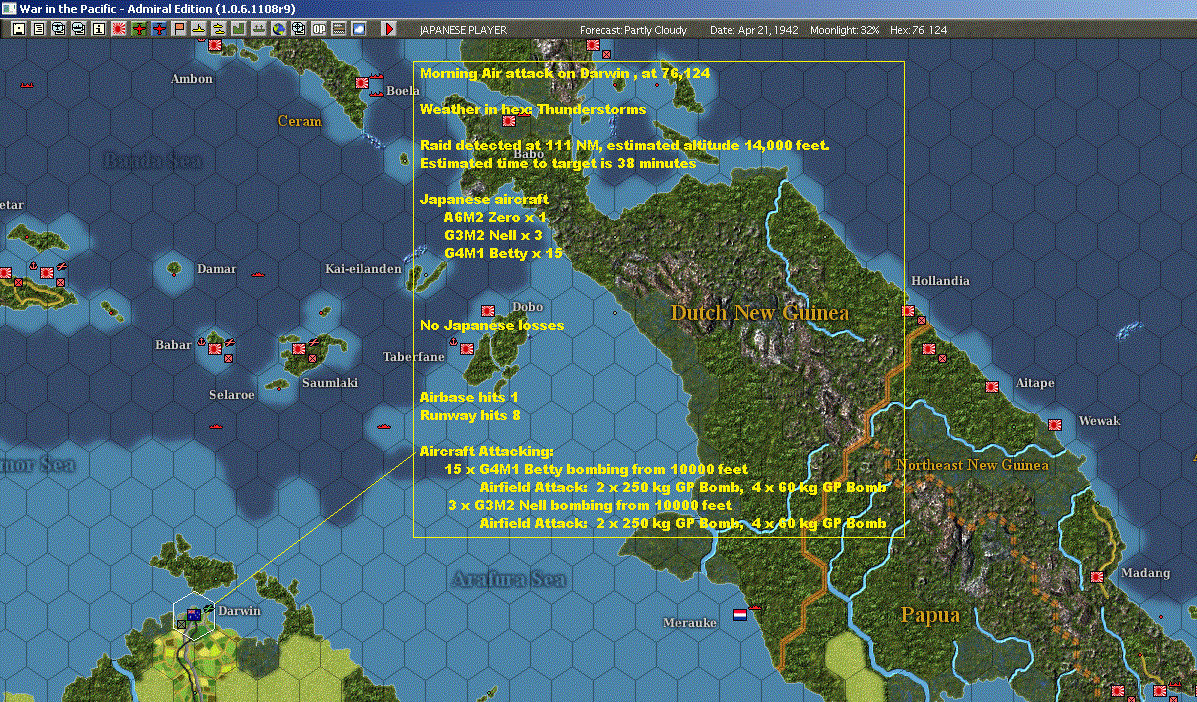Screen dimensions: 1197x702
Task: Click the 'Northeast New Guinea' region label
Action: coord(973,465)
